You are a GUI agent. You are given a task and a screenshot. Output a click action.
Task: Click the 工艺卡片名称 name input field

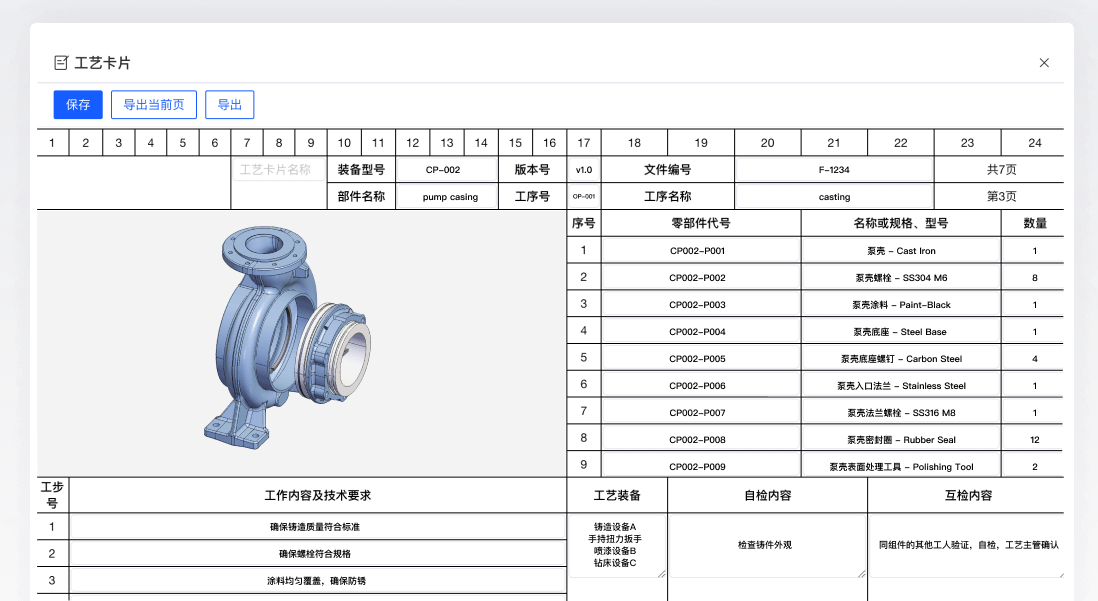(x=278, y=170)
